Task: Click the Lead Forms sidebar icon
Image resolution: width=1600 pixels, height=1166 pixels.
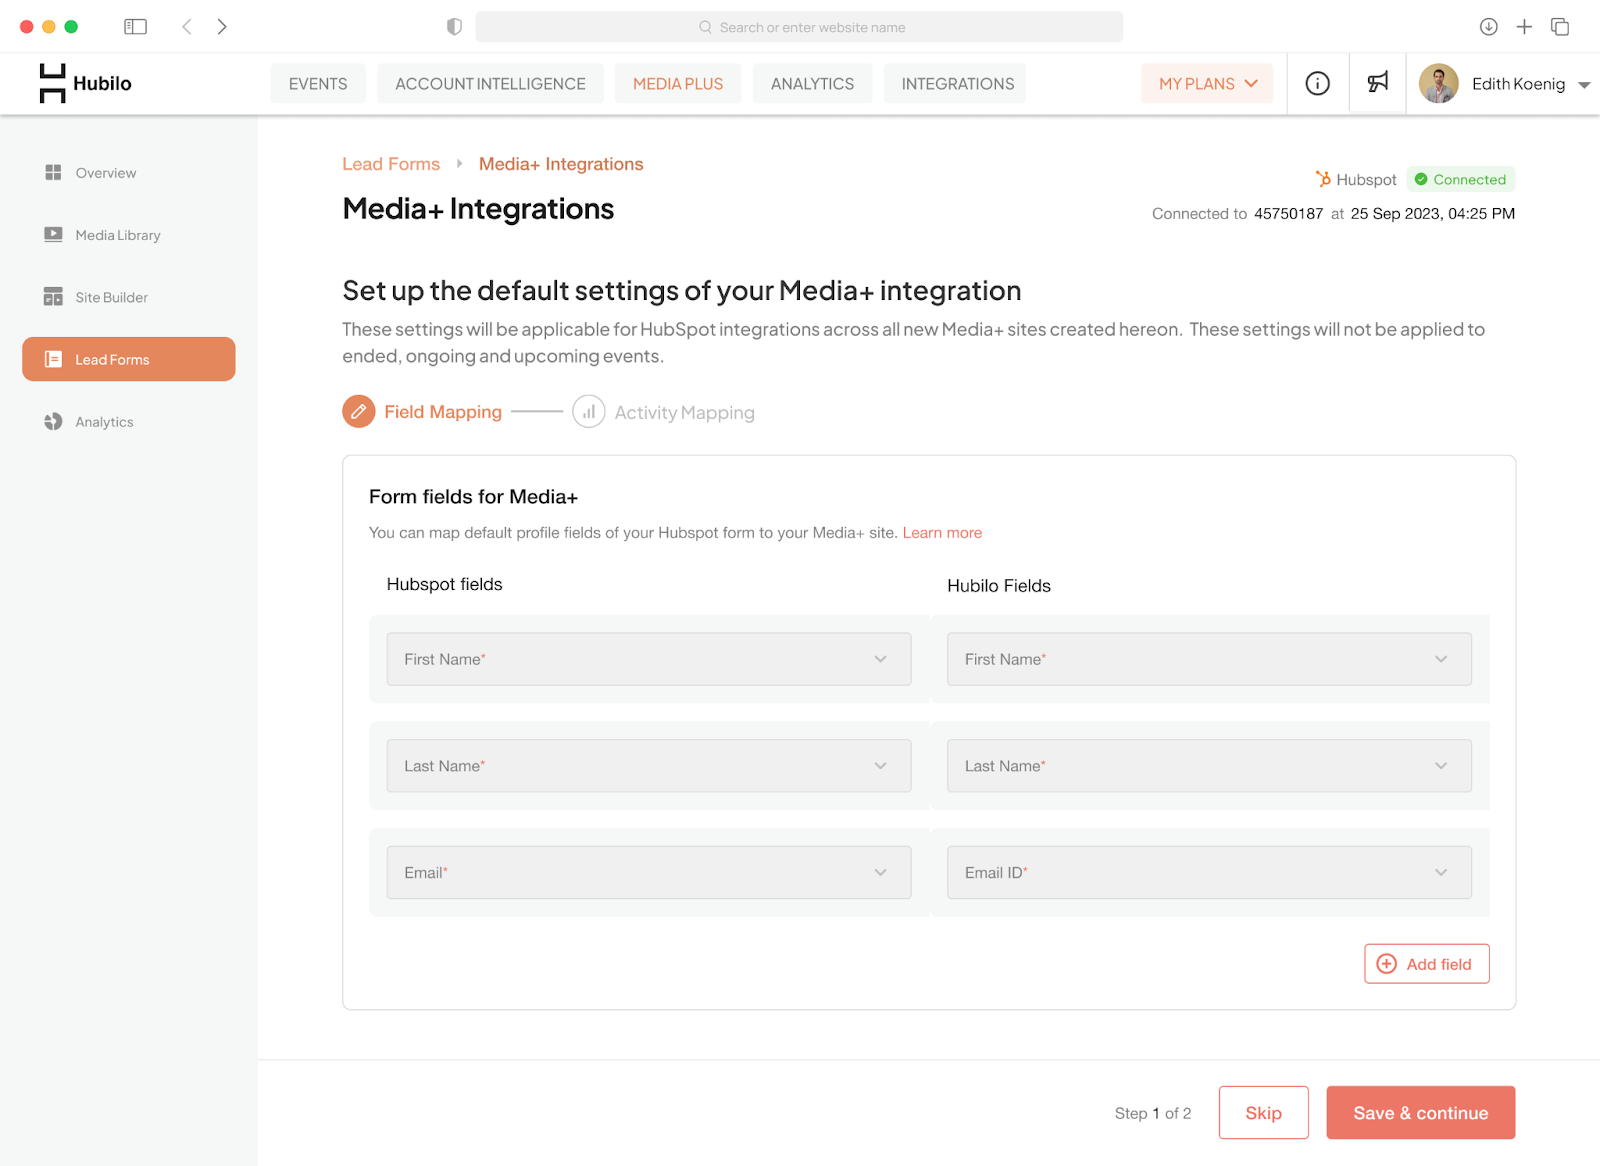Action: pyautogui.click(x=53, y=359)
